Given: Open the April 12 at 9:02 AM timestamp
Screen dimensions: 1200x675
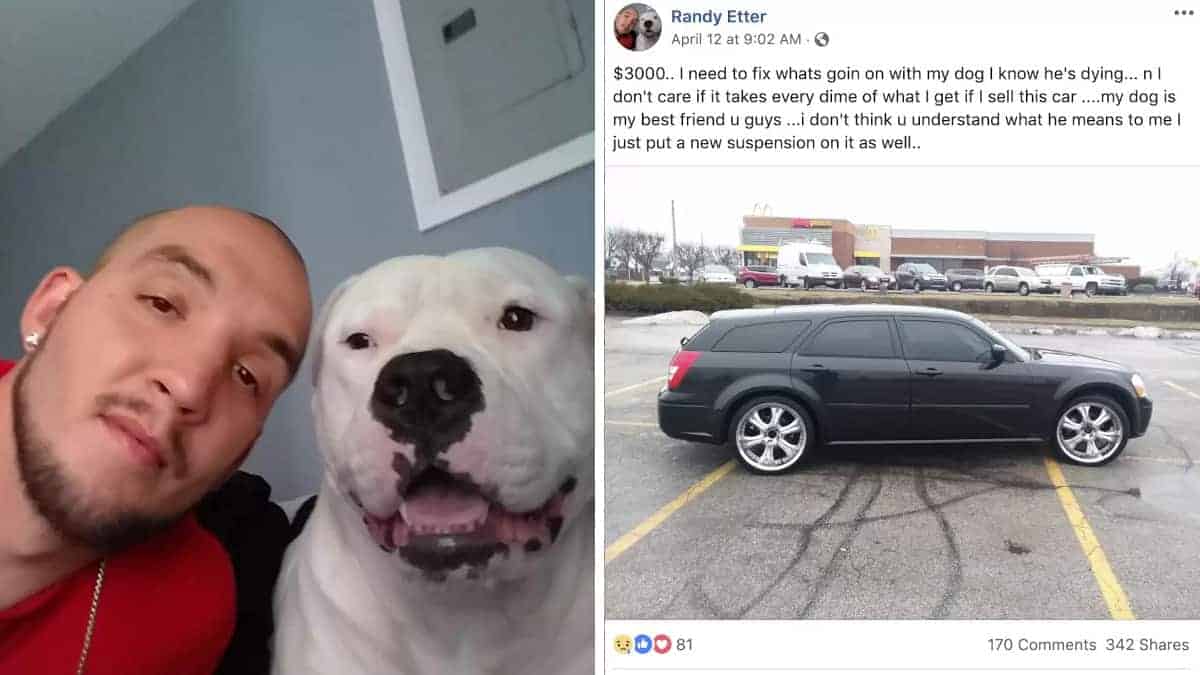Looking at the screenshot, I should (x=736, y=40).
